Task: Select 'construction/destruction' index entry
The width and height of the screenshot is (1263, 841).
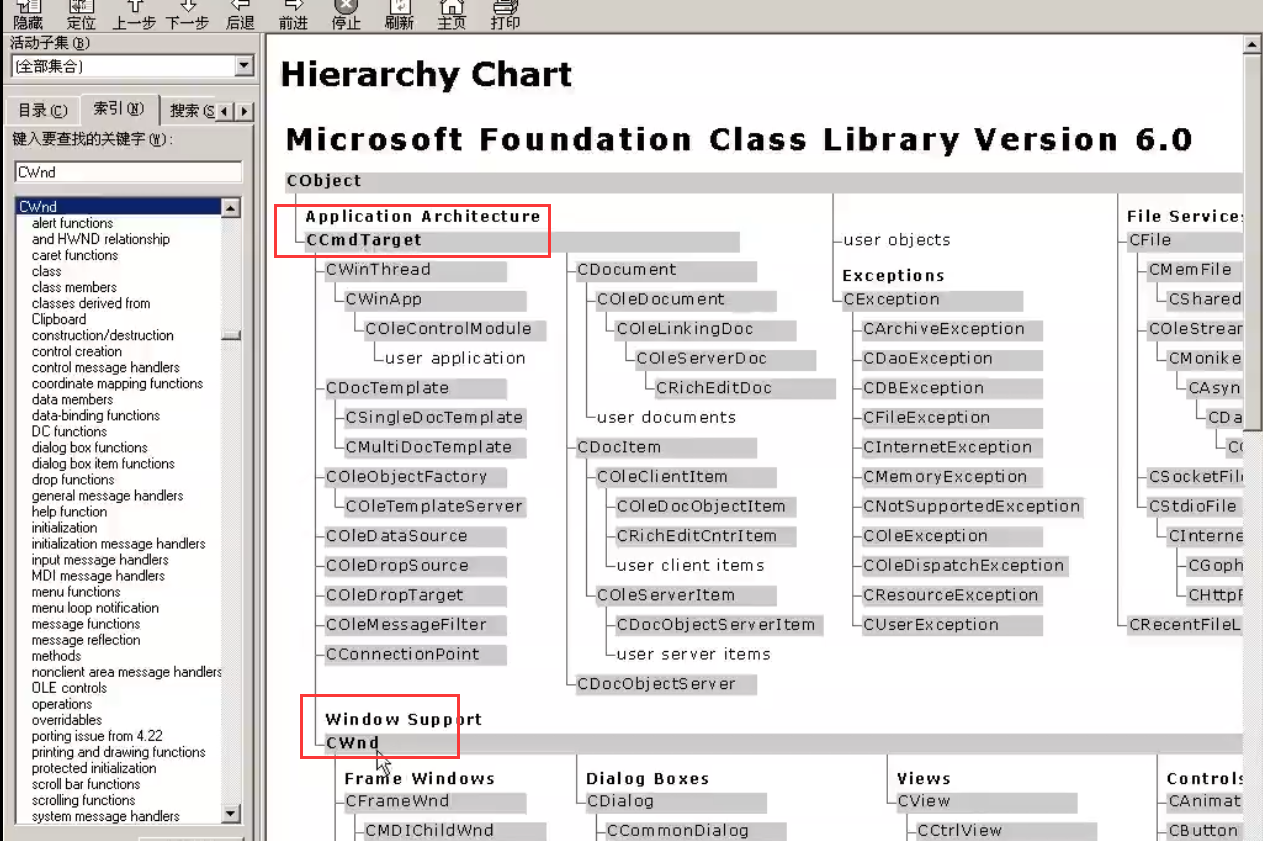Action: 102,335
